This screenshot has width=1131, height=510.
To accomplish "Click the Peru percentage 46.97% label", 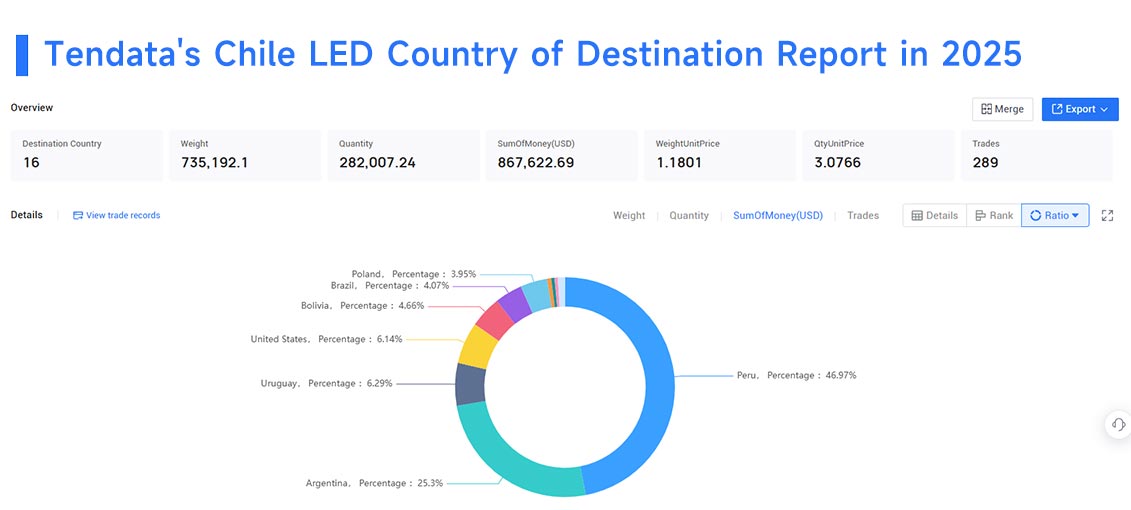I will click(796, 375).
